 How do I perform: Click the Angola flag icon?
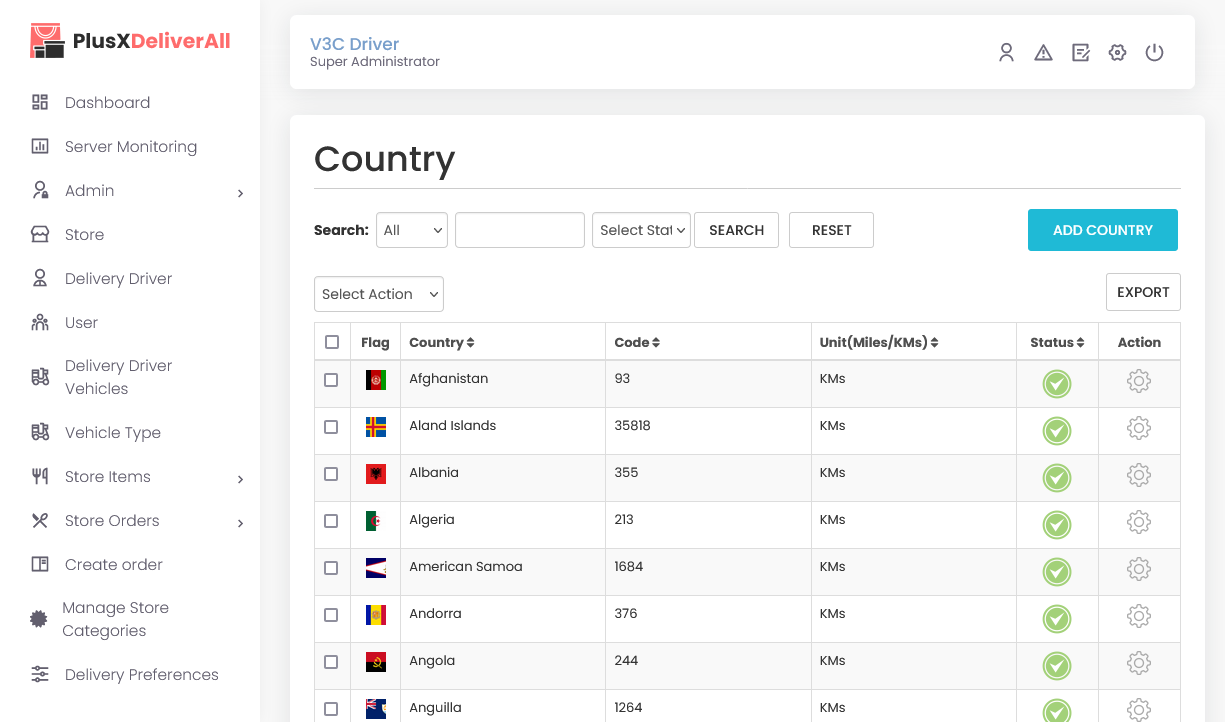click(x=375, y=662)
